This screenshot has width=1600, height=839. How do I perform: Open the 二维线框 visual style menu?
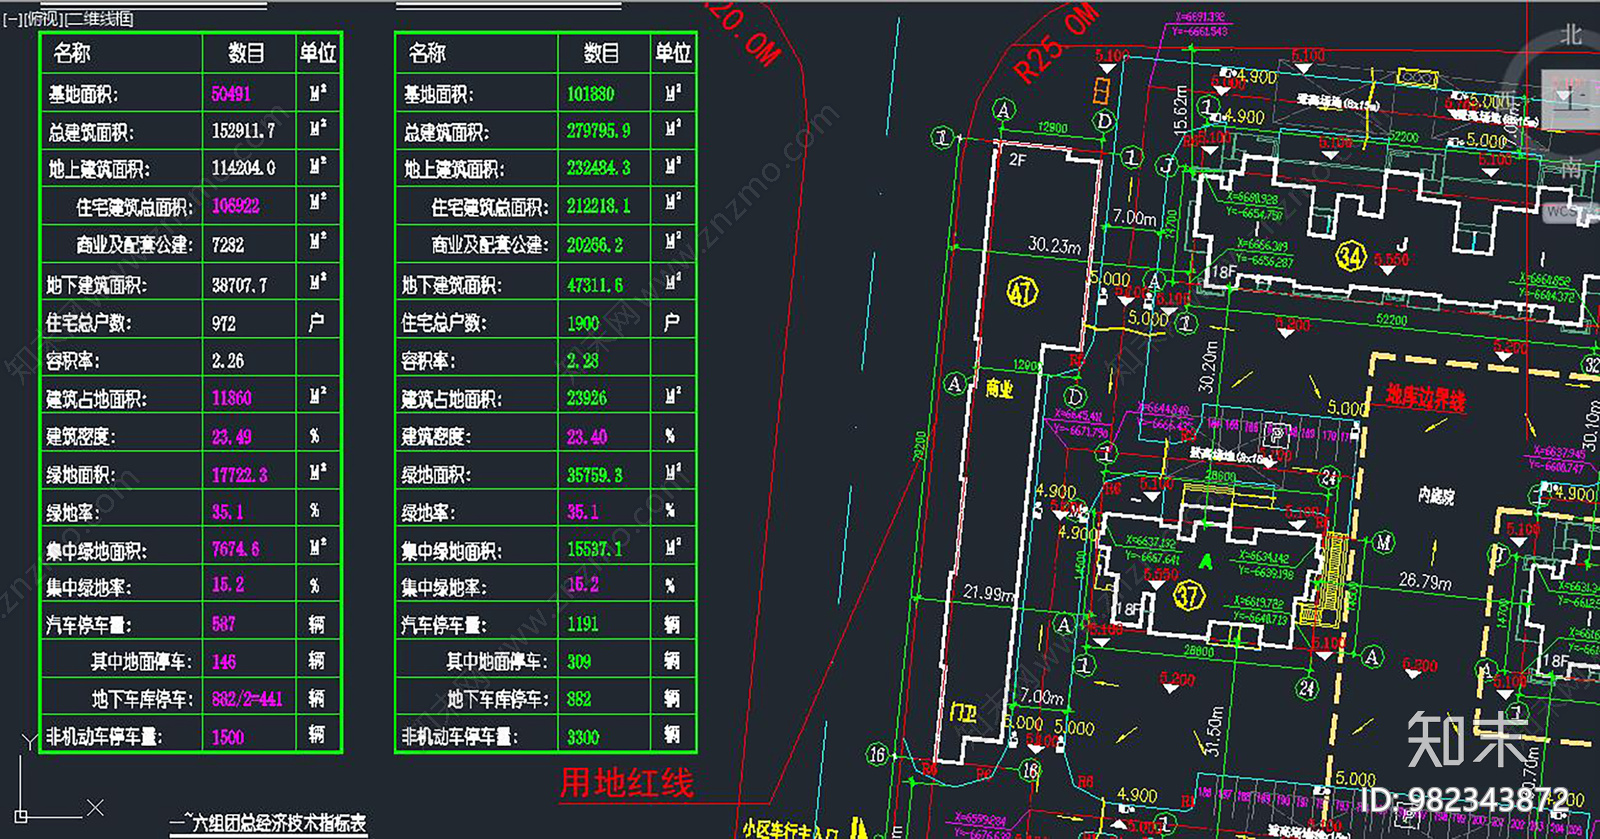pyautogui.click(x=99, y=19)
